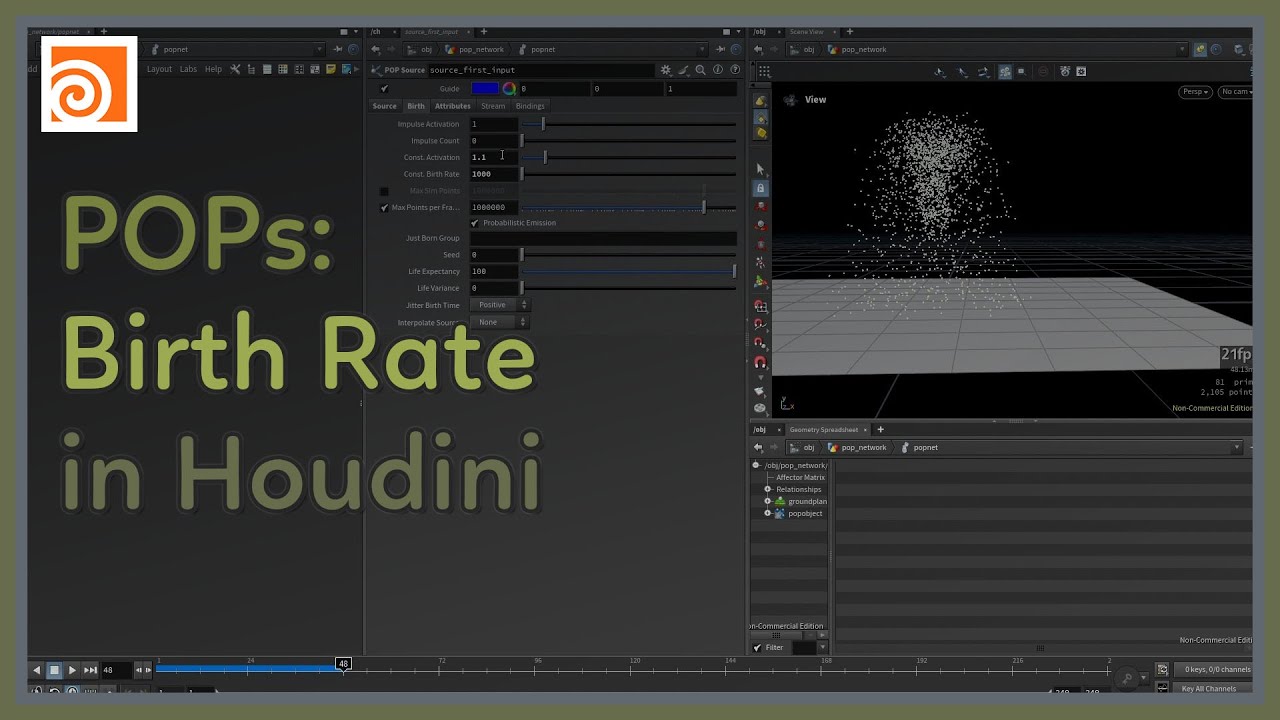Click the dotted grid icon atop scene view

(764, 71)
